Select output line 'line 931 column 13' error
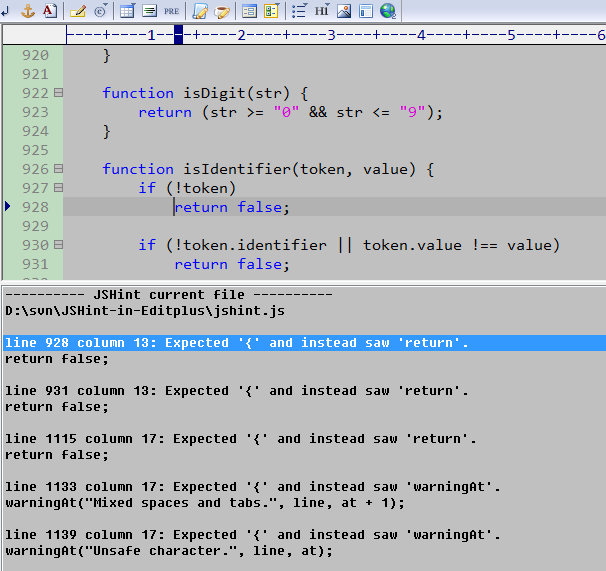Image resolution: width=606 pixels, height=571 pixels. point(237,391)
